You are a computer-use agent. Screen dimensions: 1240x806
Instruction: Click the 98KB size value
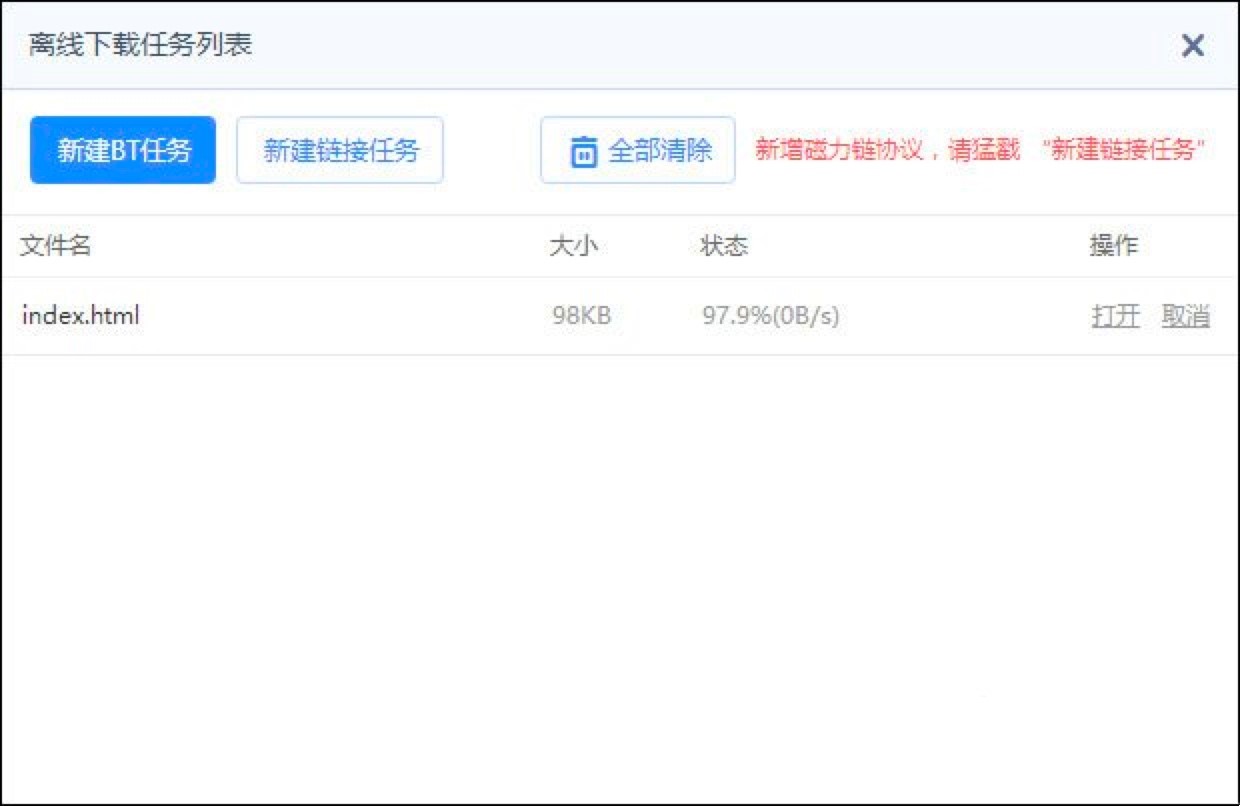click(x=581, y=316)
